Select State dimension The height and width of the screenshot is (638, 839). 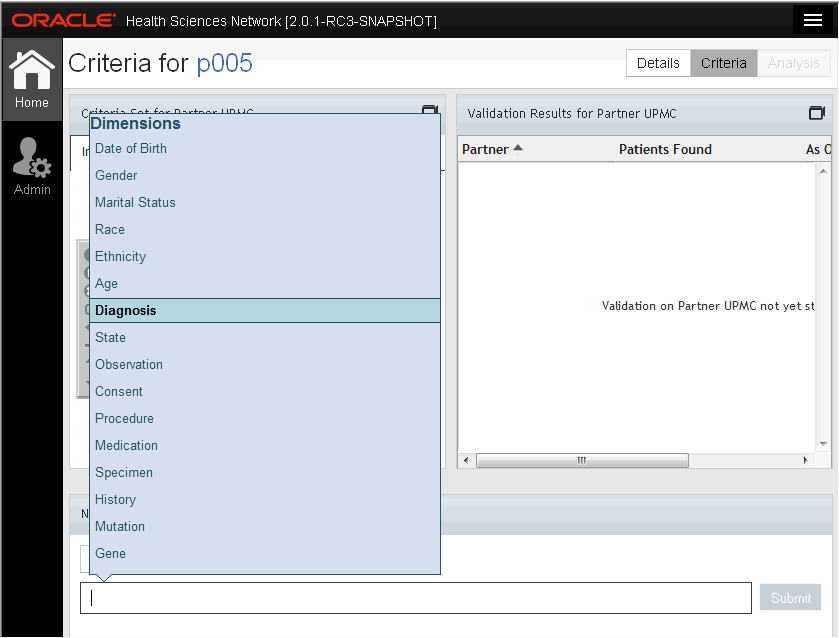(265, 338)
